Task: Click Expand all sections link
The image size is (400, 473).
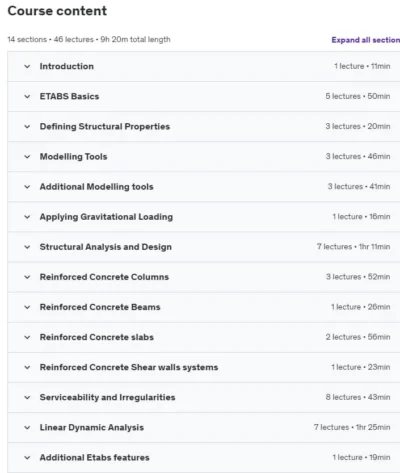Action: tap(366, 40)
